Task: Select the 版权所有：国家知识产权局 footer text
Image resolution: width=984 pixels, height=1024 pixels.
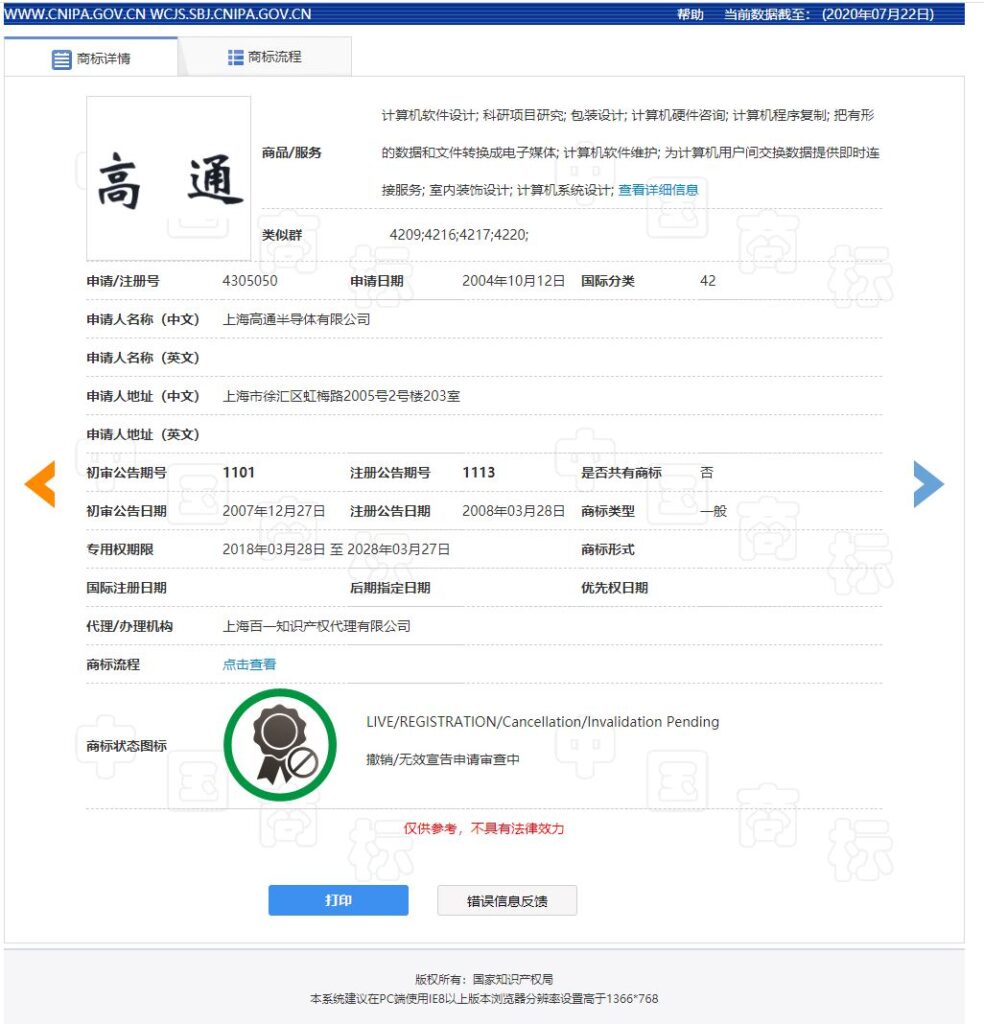Action: [484, 980]
